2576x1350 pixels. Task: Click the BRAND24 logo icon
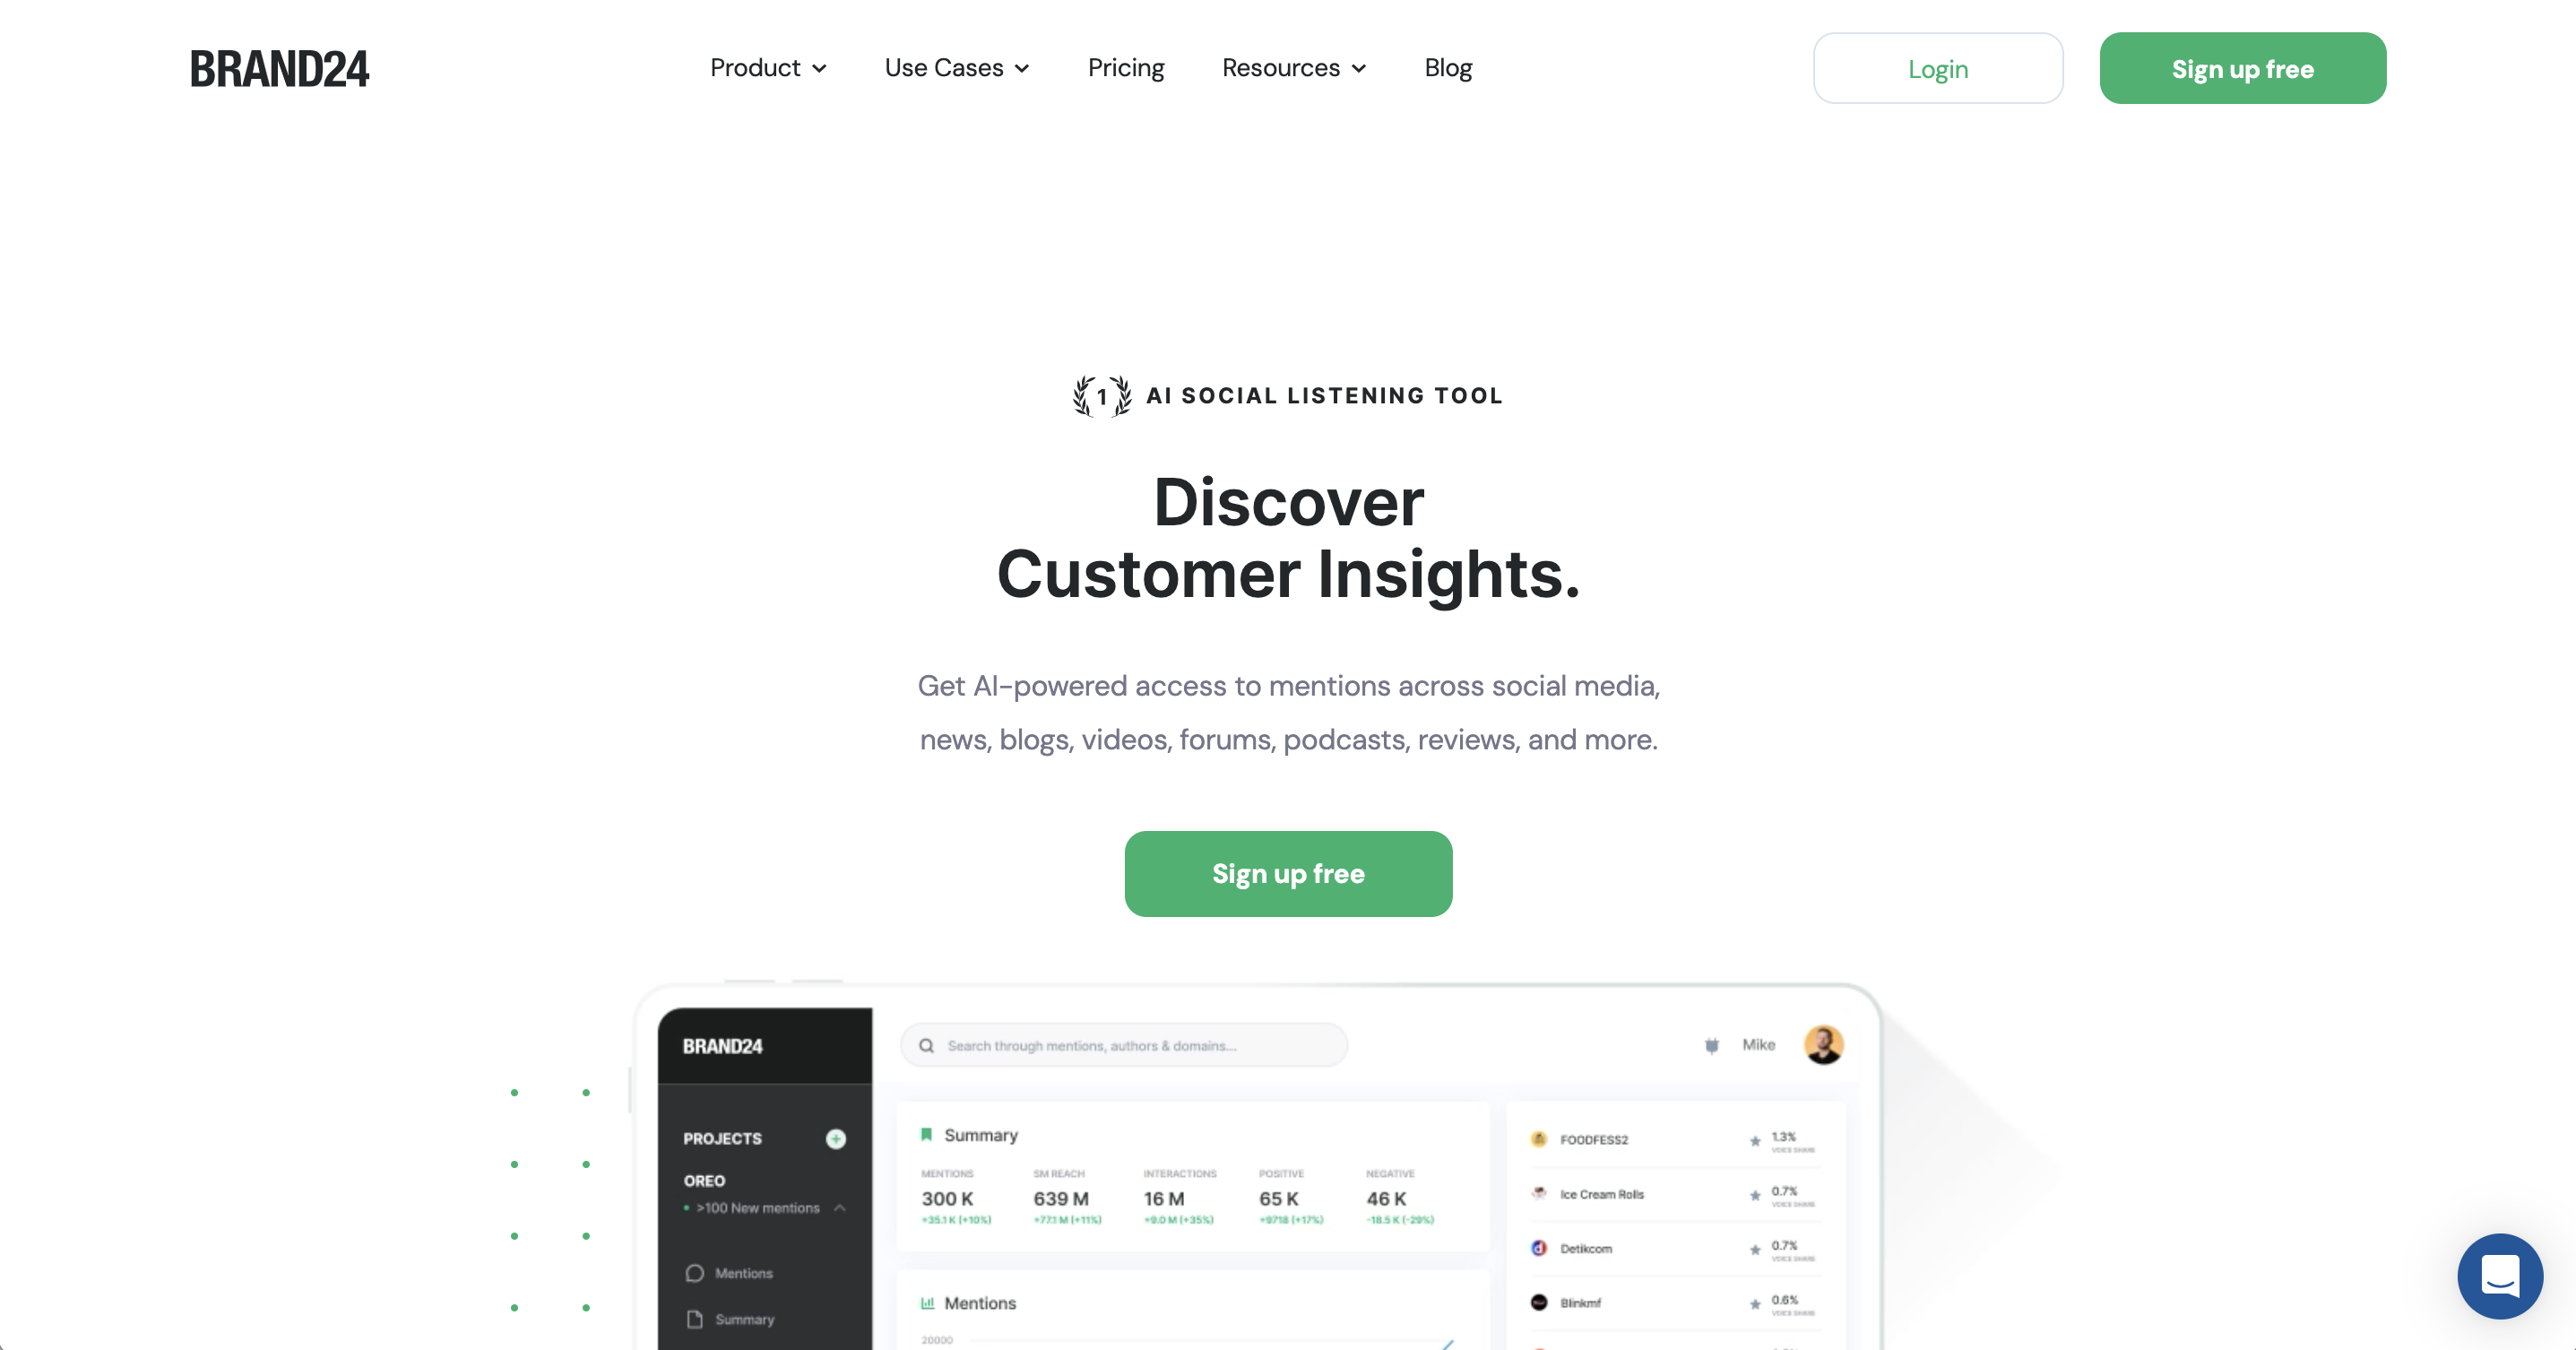click(280, 68)
